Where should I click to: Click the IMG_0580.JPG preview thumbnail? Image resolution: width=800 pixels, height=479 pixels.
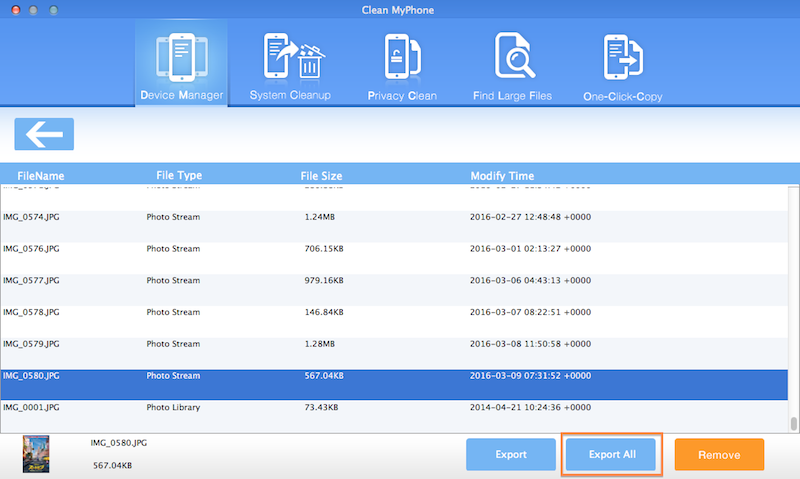click(36, 454)
